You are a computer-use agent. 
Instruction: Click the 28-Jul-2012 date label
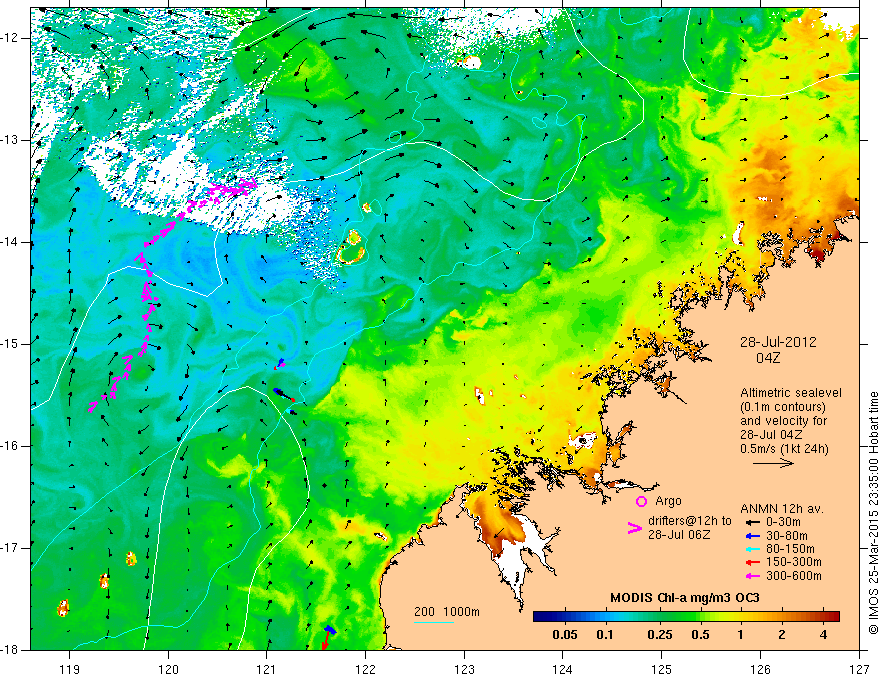tap(778, 342)
